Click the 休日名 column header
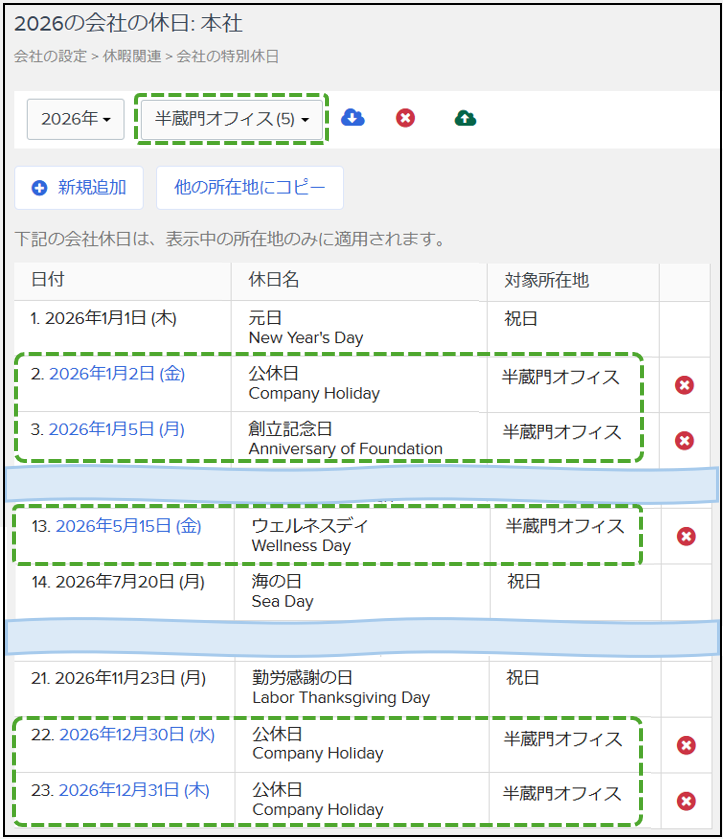Image resolution: width=723 pixels, height=839 pixels. tap(273, 280)
